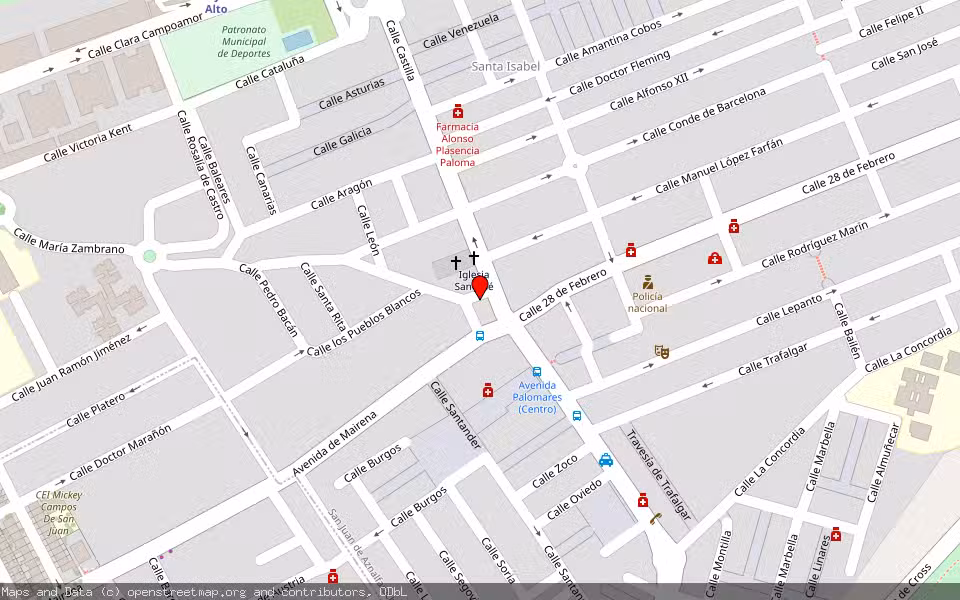960x600 pixels.
Task: Click the Santa Isabel neighbourhood label
Action: 506,66
